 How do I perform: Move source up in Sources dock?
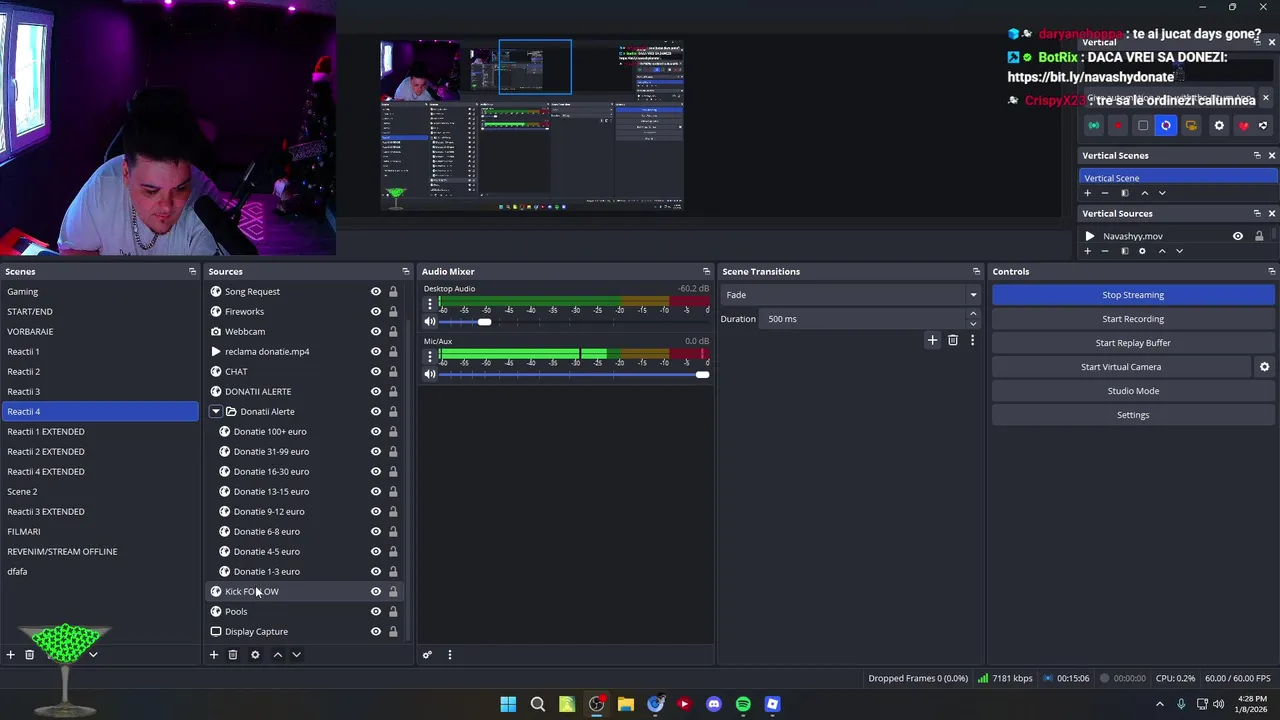click(x=278, y=654)
